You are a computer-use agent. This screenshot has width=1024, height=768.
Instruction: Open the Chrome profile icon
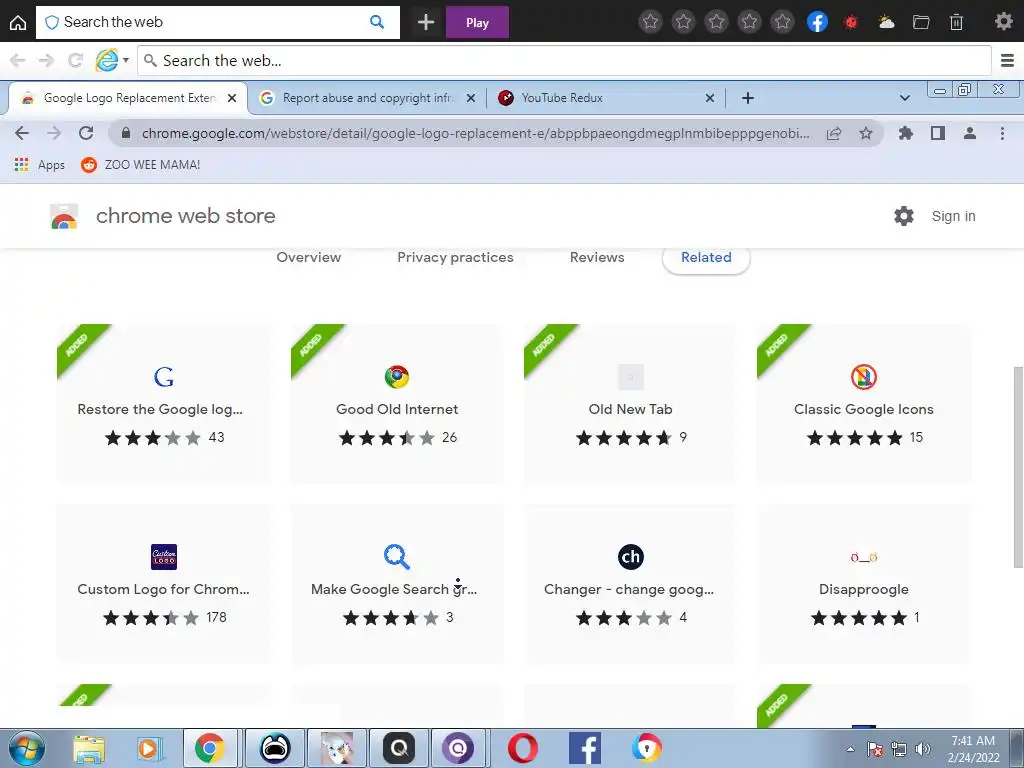click(970, 133)
